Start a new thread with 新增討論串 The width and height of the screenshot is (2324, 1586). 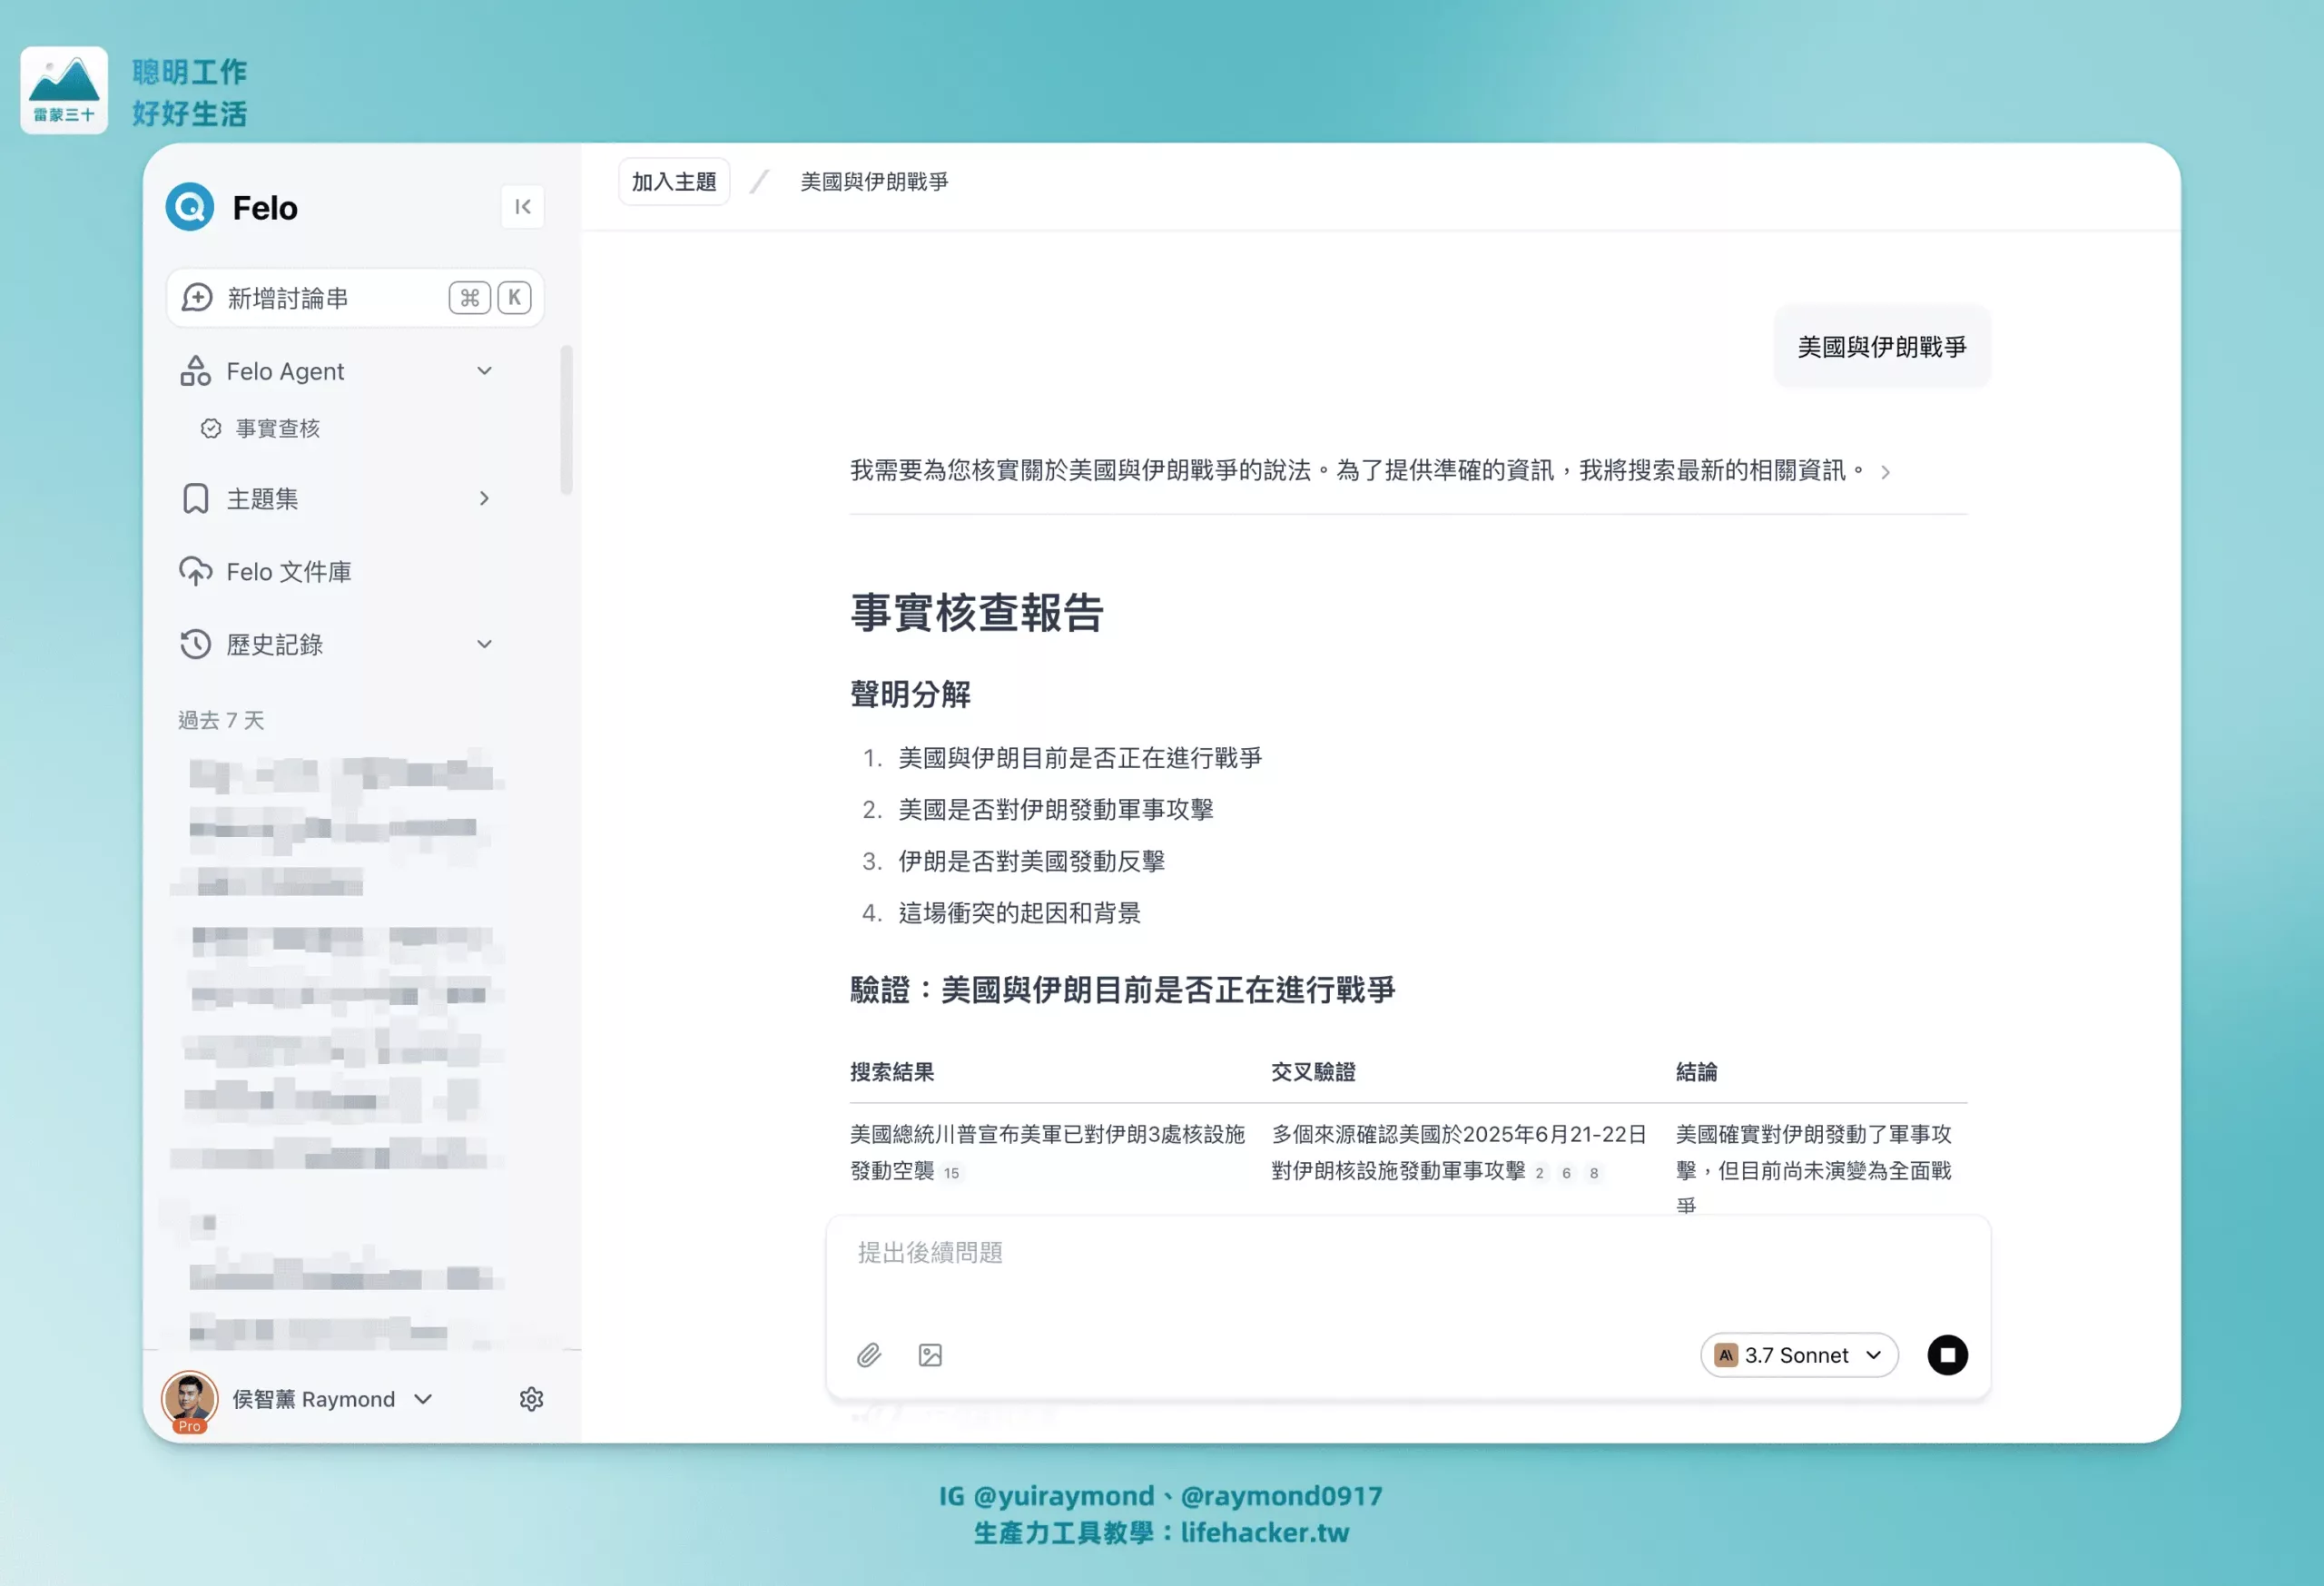pos(355,298)
